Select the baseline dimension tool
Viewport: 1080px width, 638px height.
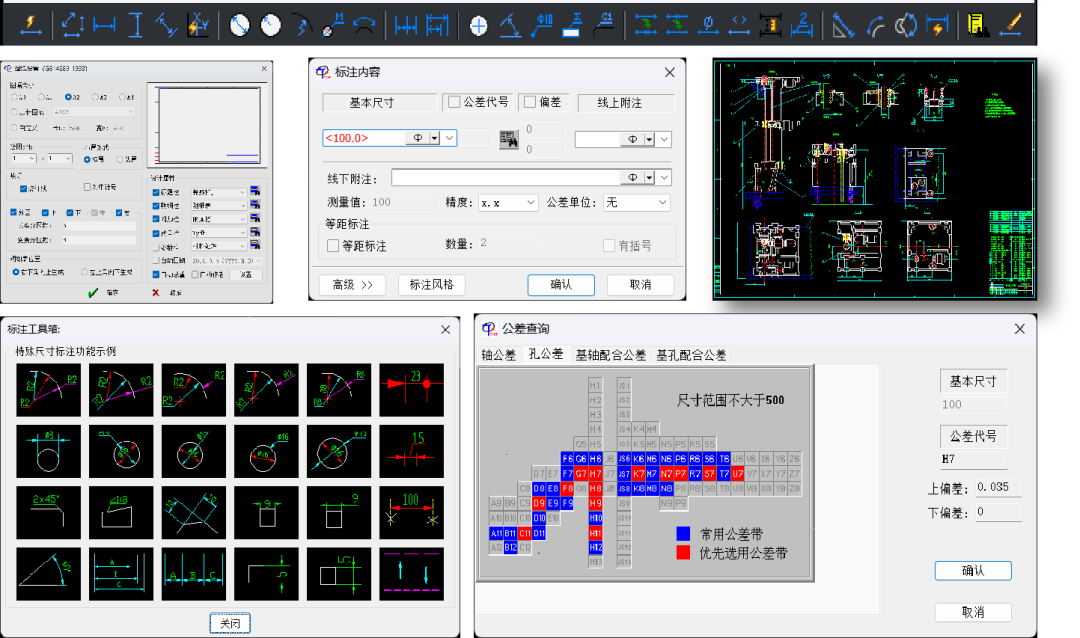[x=437, y=25]
